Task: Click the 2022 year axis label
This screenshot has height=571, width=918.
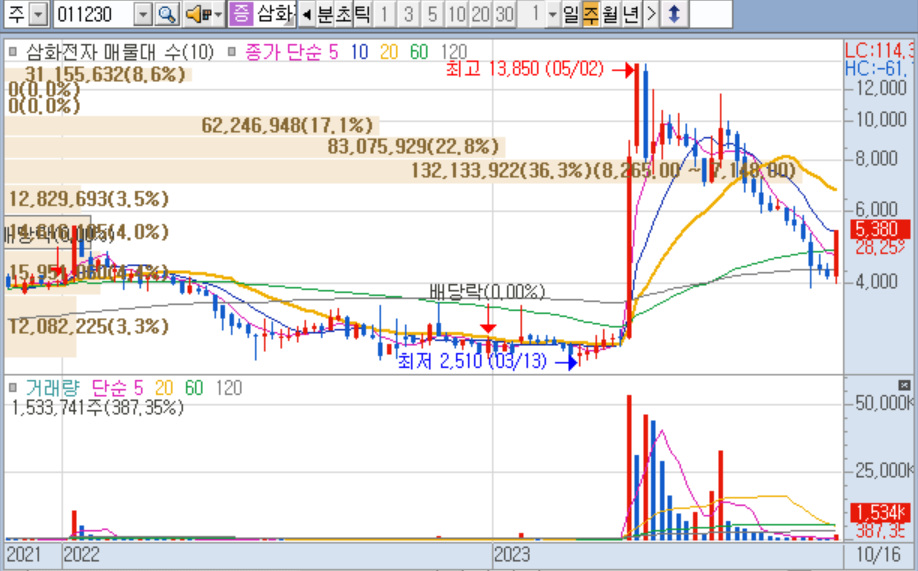Action: (81, 554)
